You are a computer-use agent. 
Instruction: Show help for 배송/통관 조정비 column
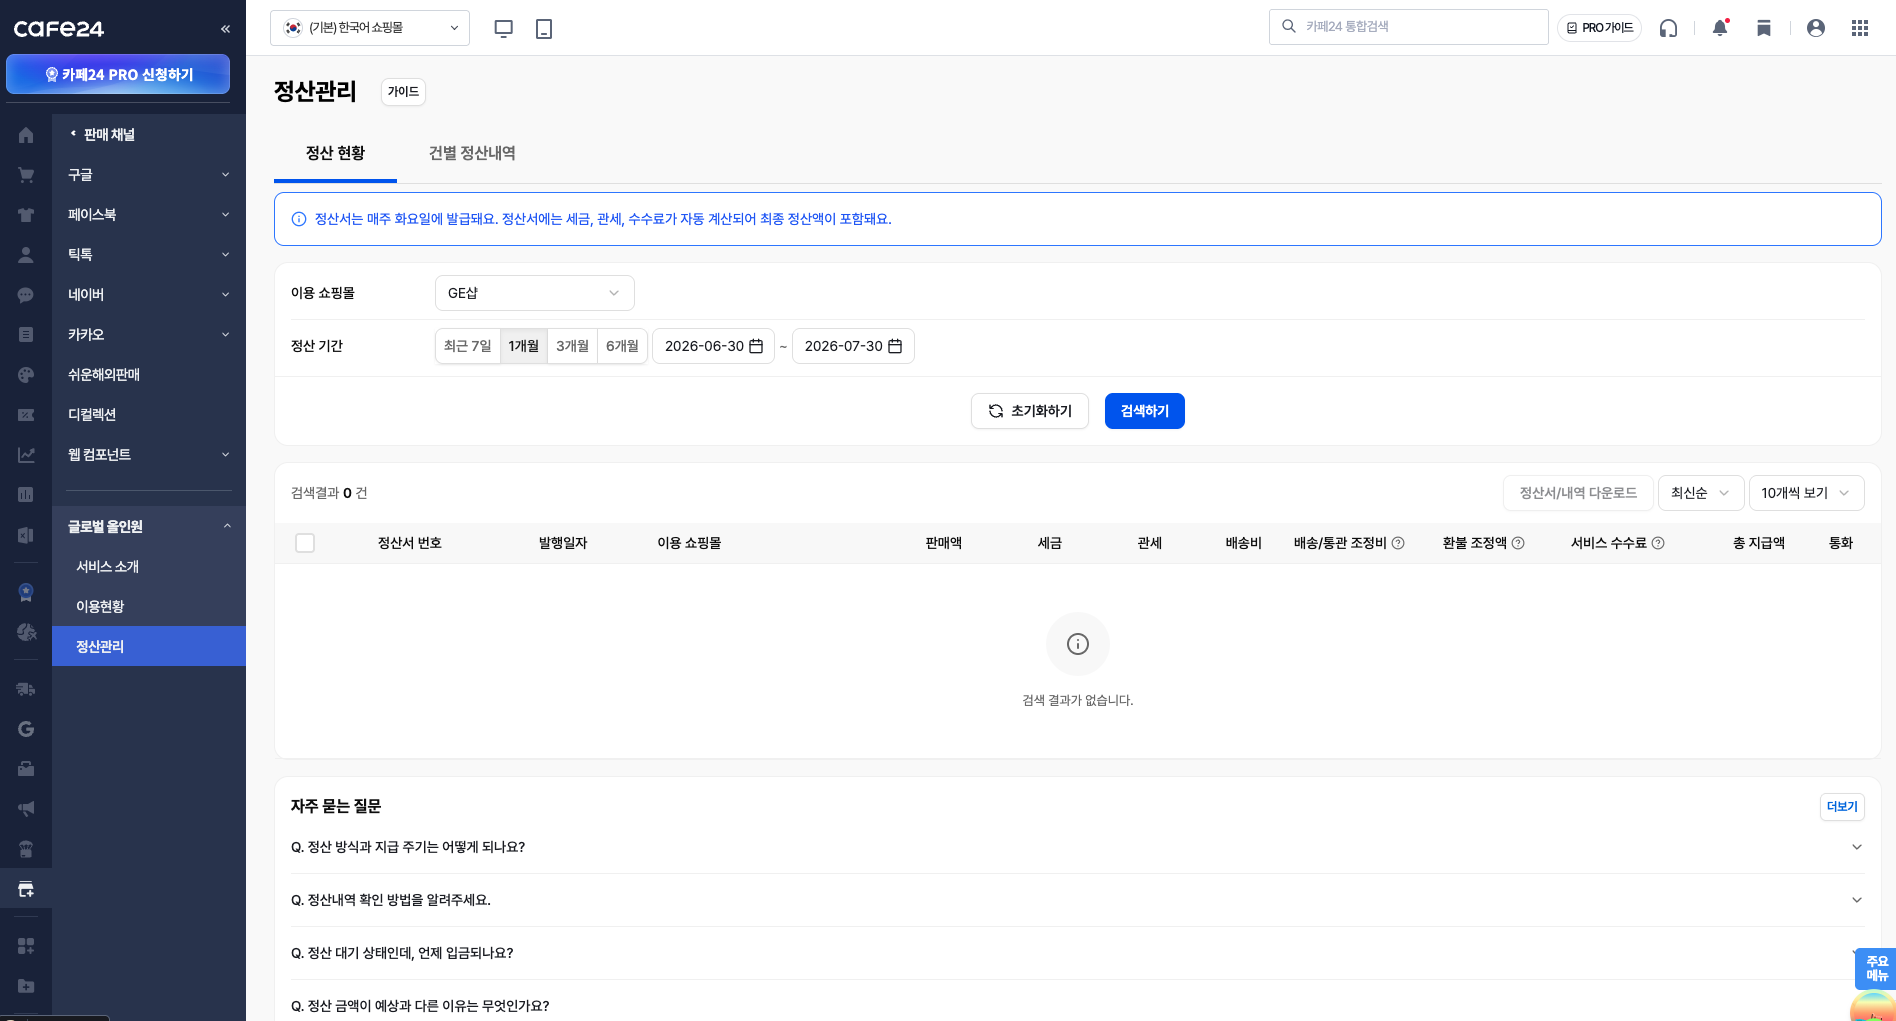coord(1398,543)
